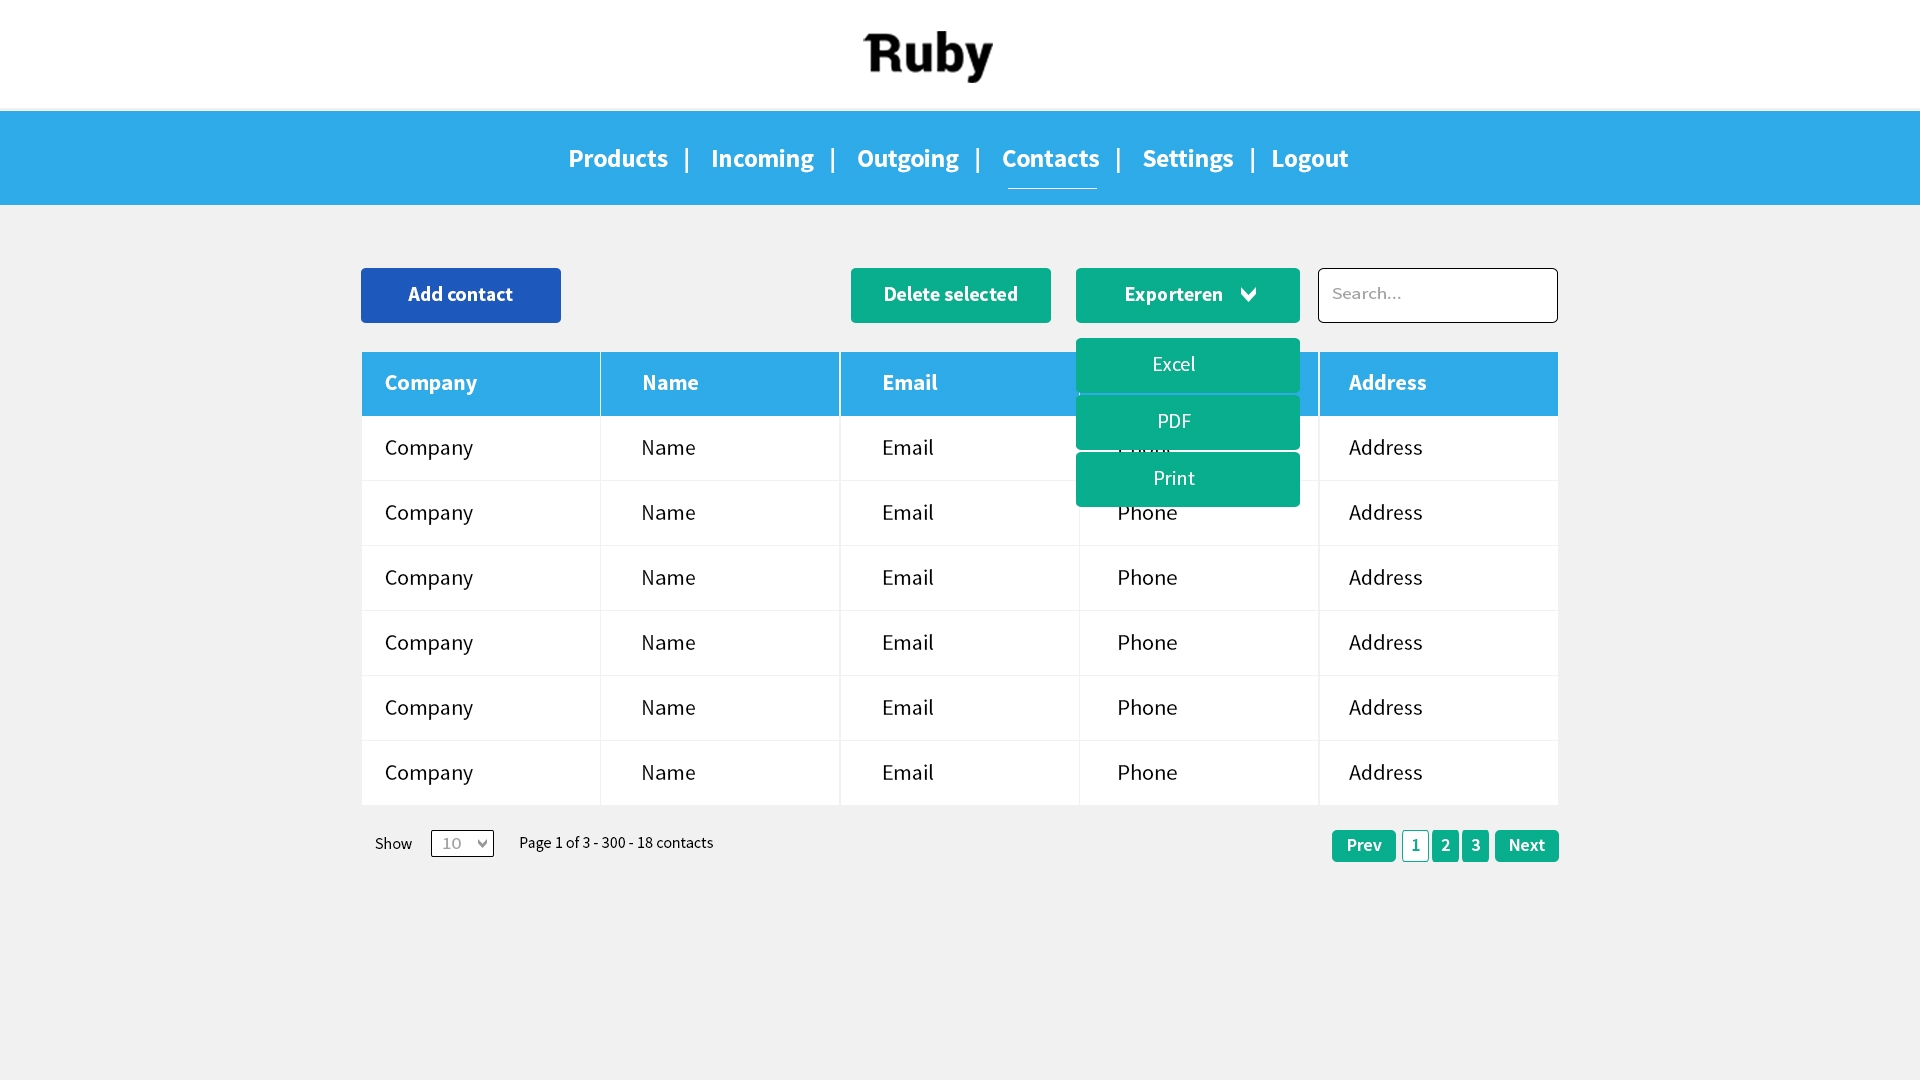Click Delete selected button
Image resolution: width=1920 pixels, height=1080 pixels.
pos(950,295)
